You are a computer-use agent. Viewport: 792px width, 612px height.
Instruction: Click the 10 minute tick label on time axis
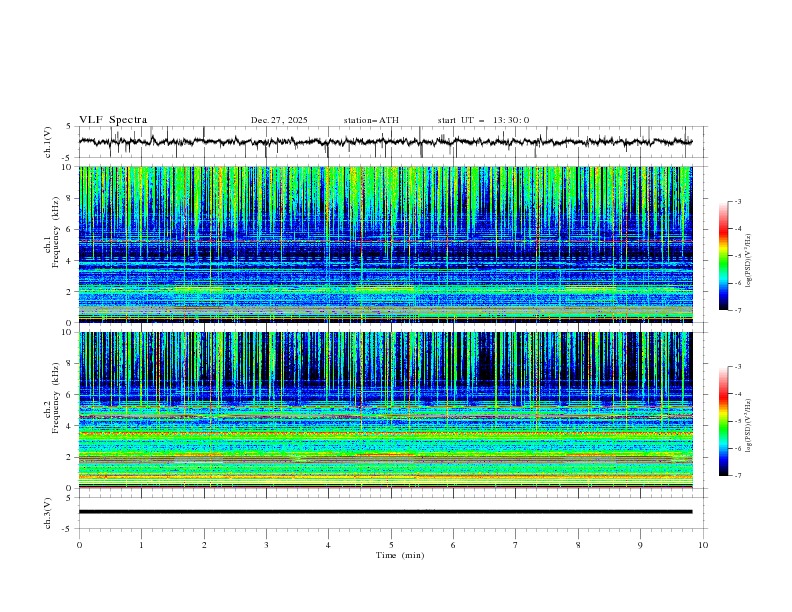tap(703, 546)
